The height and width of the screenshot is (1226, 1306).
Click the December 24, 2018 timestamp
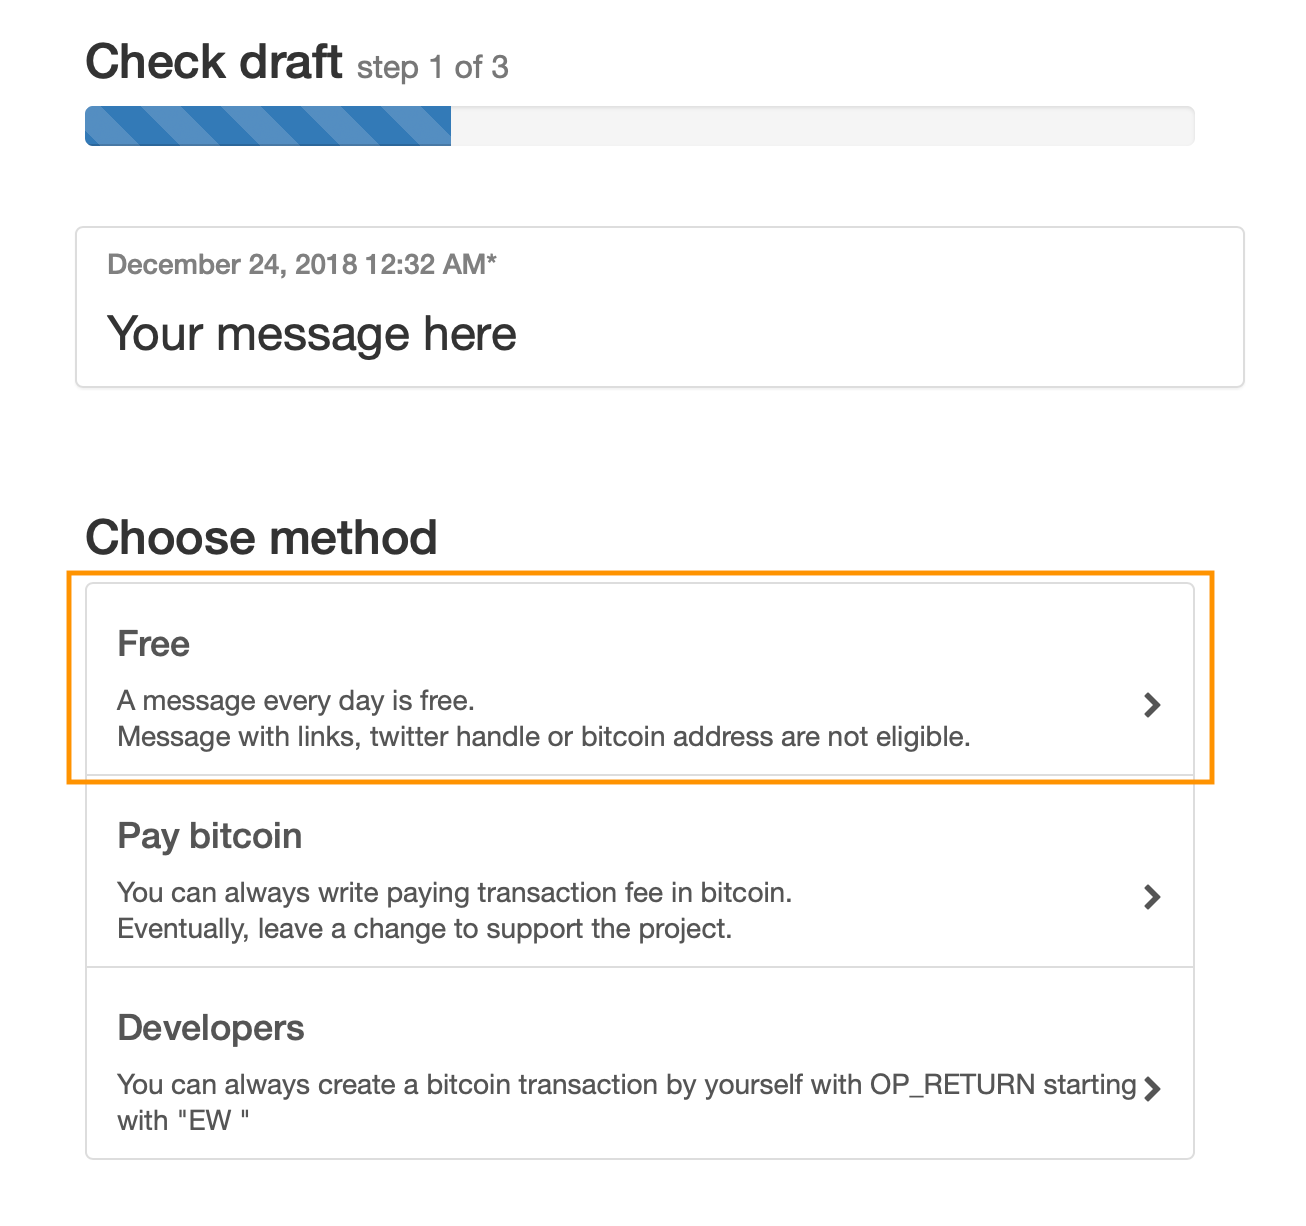(301, 264)
